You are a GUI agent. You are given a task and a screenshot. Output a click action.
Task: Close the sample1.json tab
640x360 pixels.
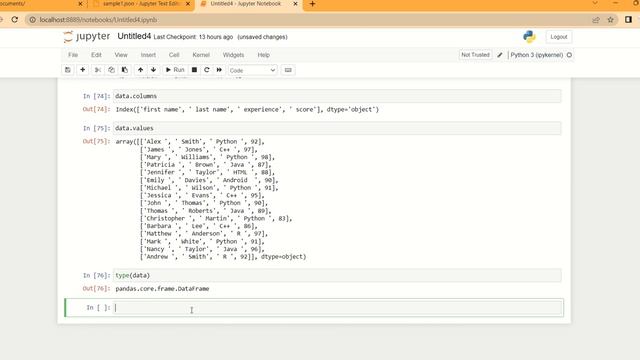coord(188,4)
